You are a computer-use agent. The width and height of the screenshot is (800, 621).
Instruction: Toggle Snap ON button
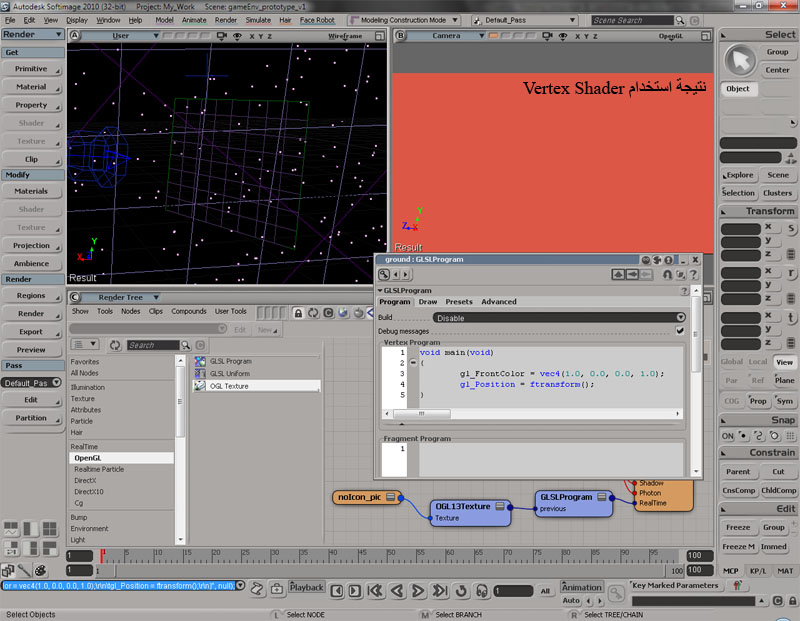(728, 436)
